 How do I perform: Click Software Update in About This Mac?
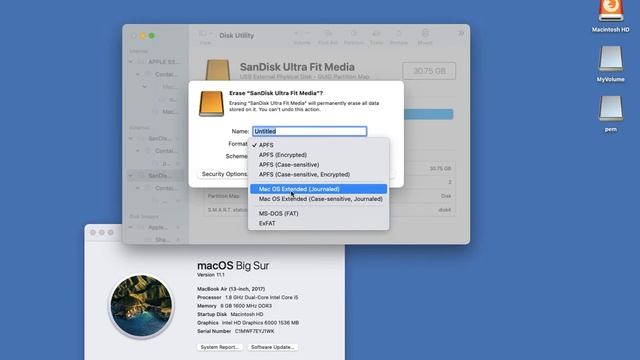(272, 347)
